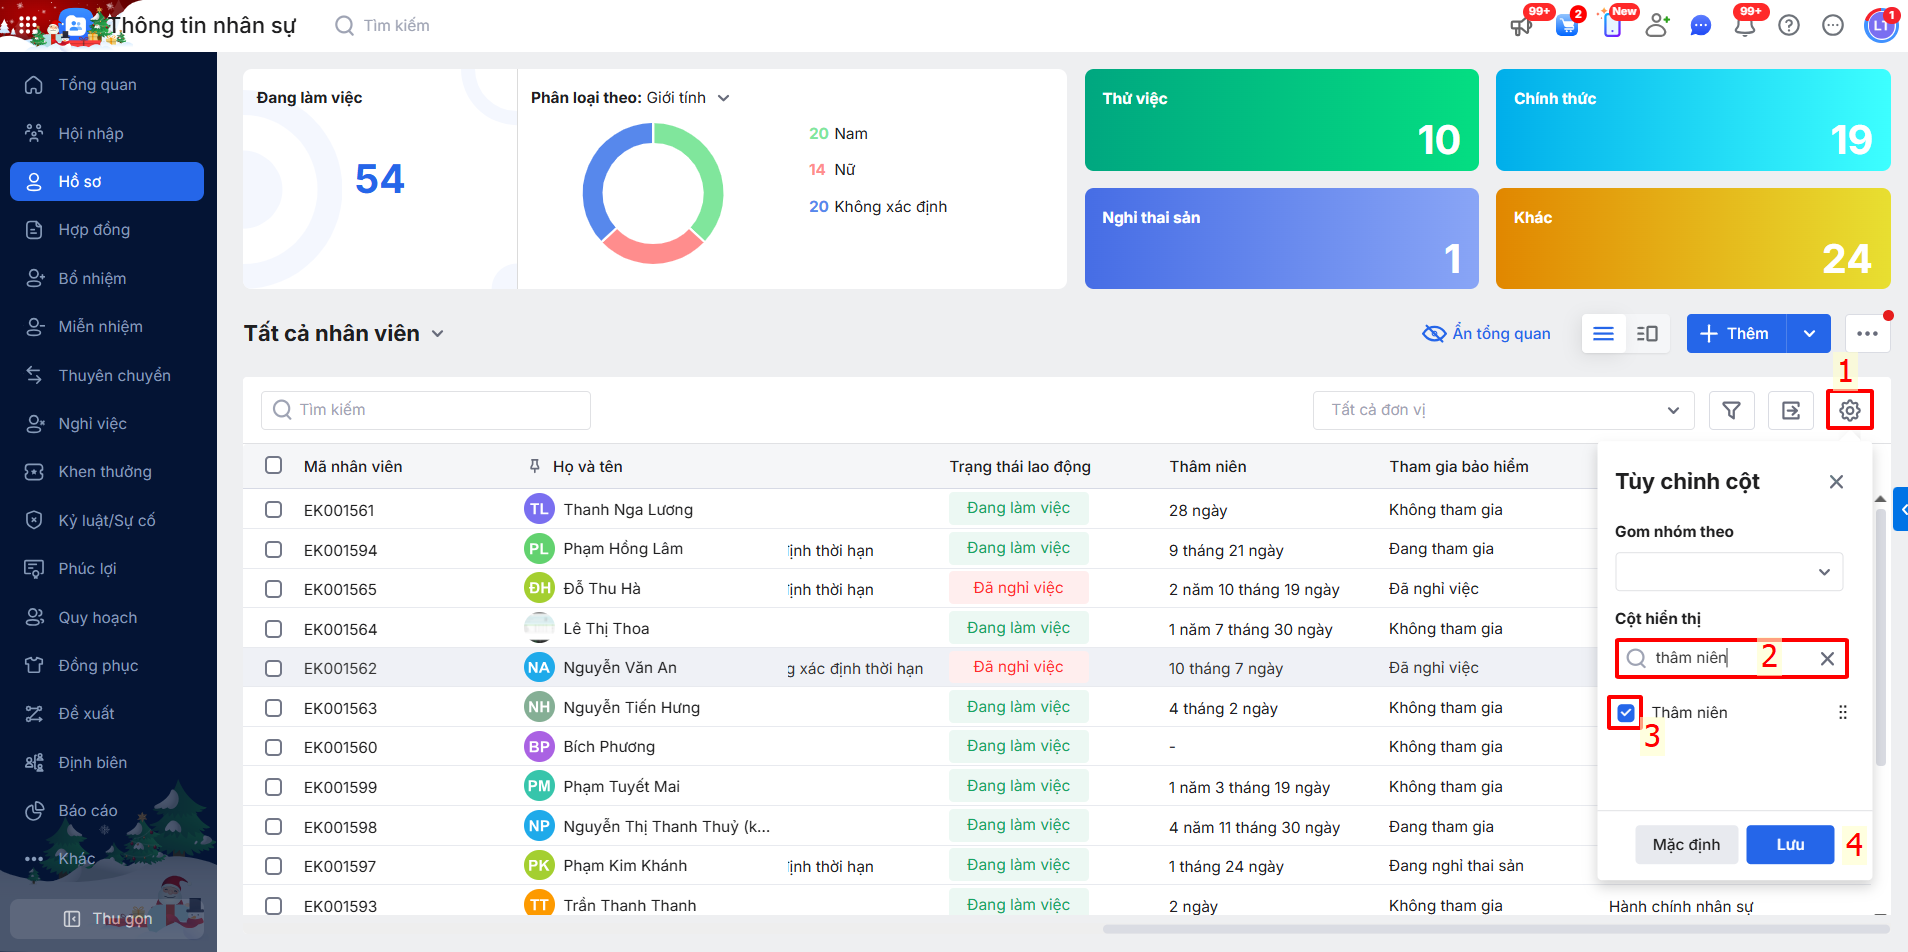Click the filter funnel icon

[x=1731, y=410]
